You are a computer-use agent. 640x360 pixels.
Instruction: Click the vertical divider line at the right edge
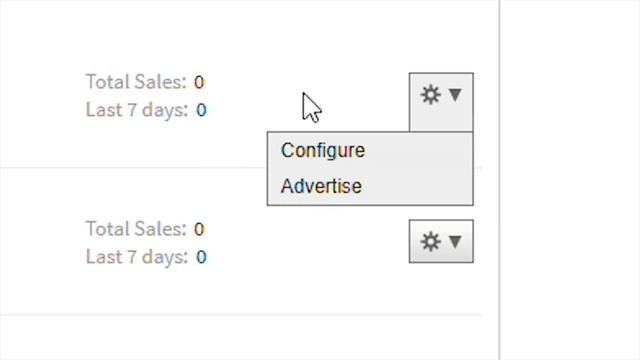pos(500,180)
